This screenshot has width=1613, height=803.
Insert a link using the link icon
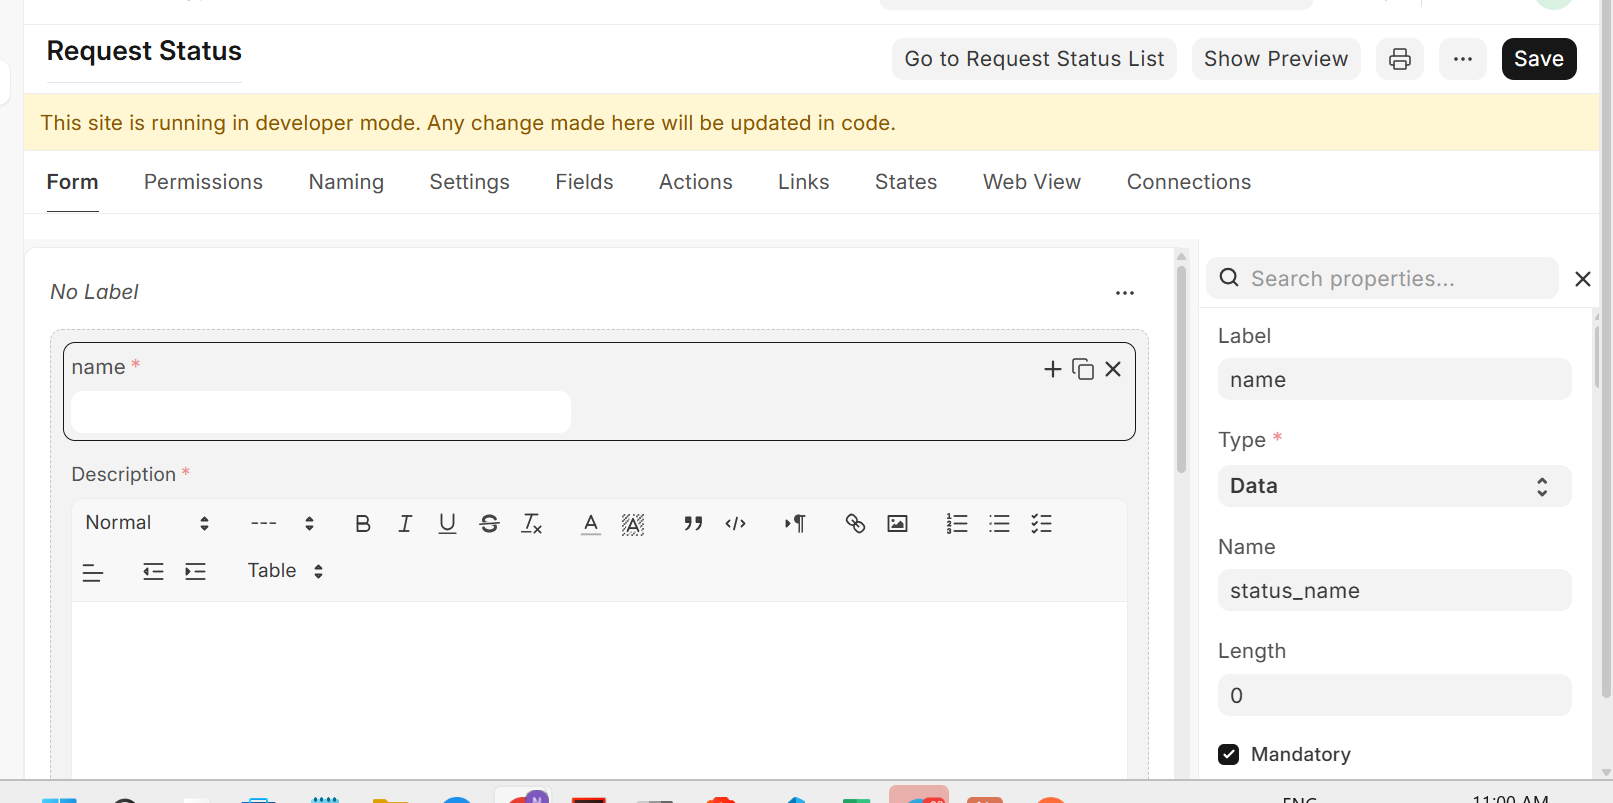coord(855,524)
